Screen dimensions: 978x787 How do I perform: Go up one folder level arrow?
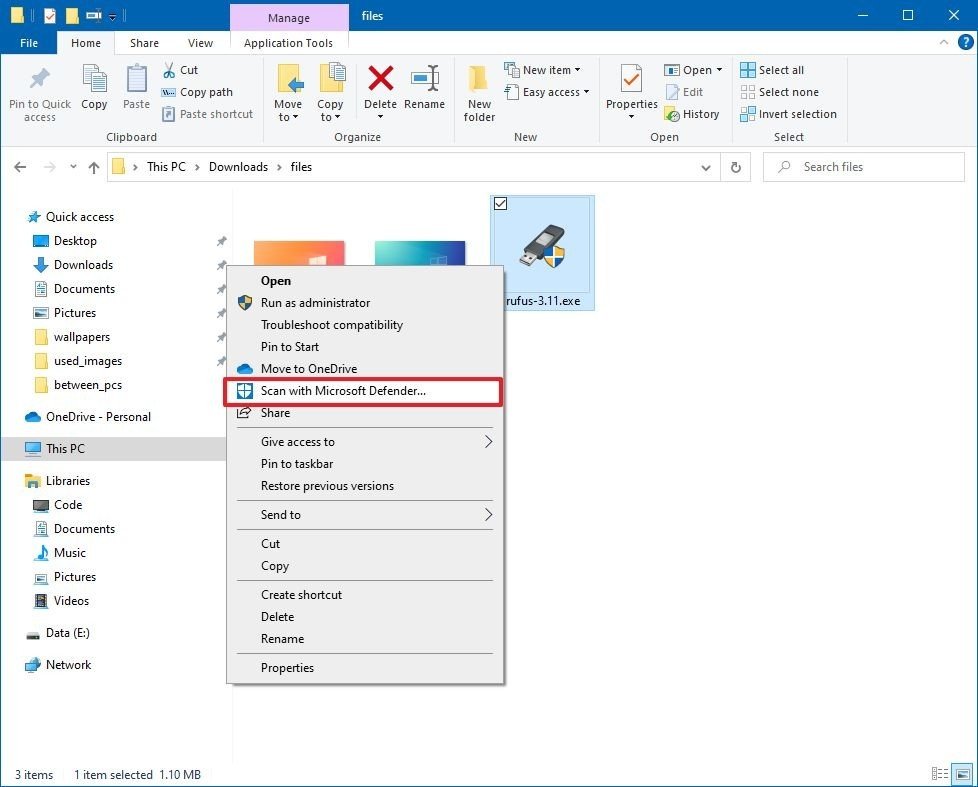pyautogui.click(x=94, y=167)
